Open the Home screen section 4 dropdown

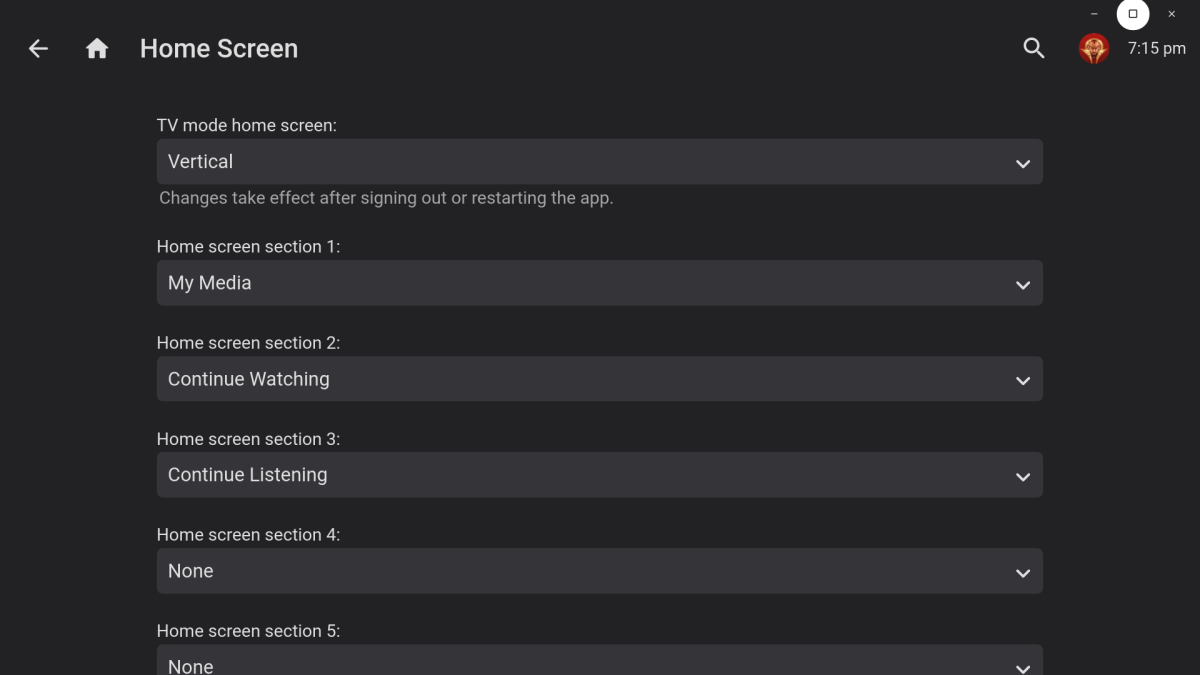600,571
